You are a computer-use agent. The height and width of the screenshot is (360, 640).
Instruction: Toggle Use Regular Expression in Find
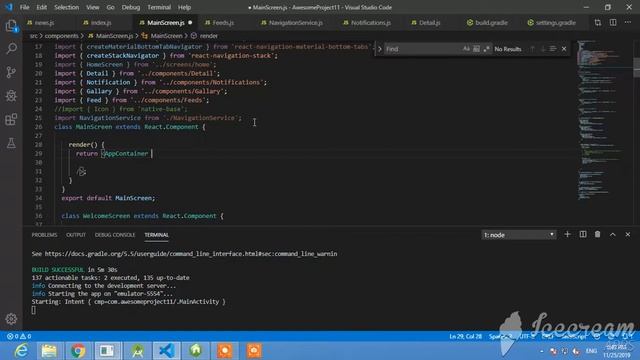click(x=486, y=49)
